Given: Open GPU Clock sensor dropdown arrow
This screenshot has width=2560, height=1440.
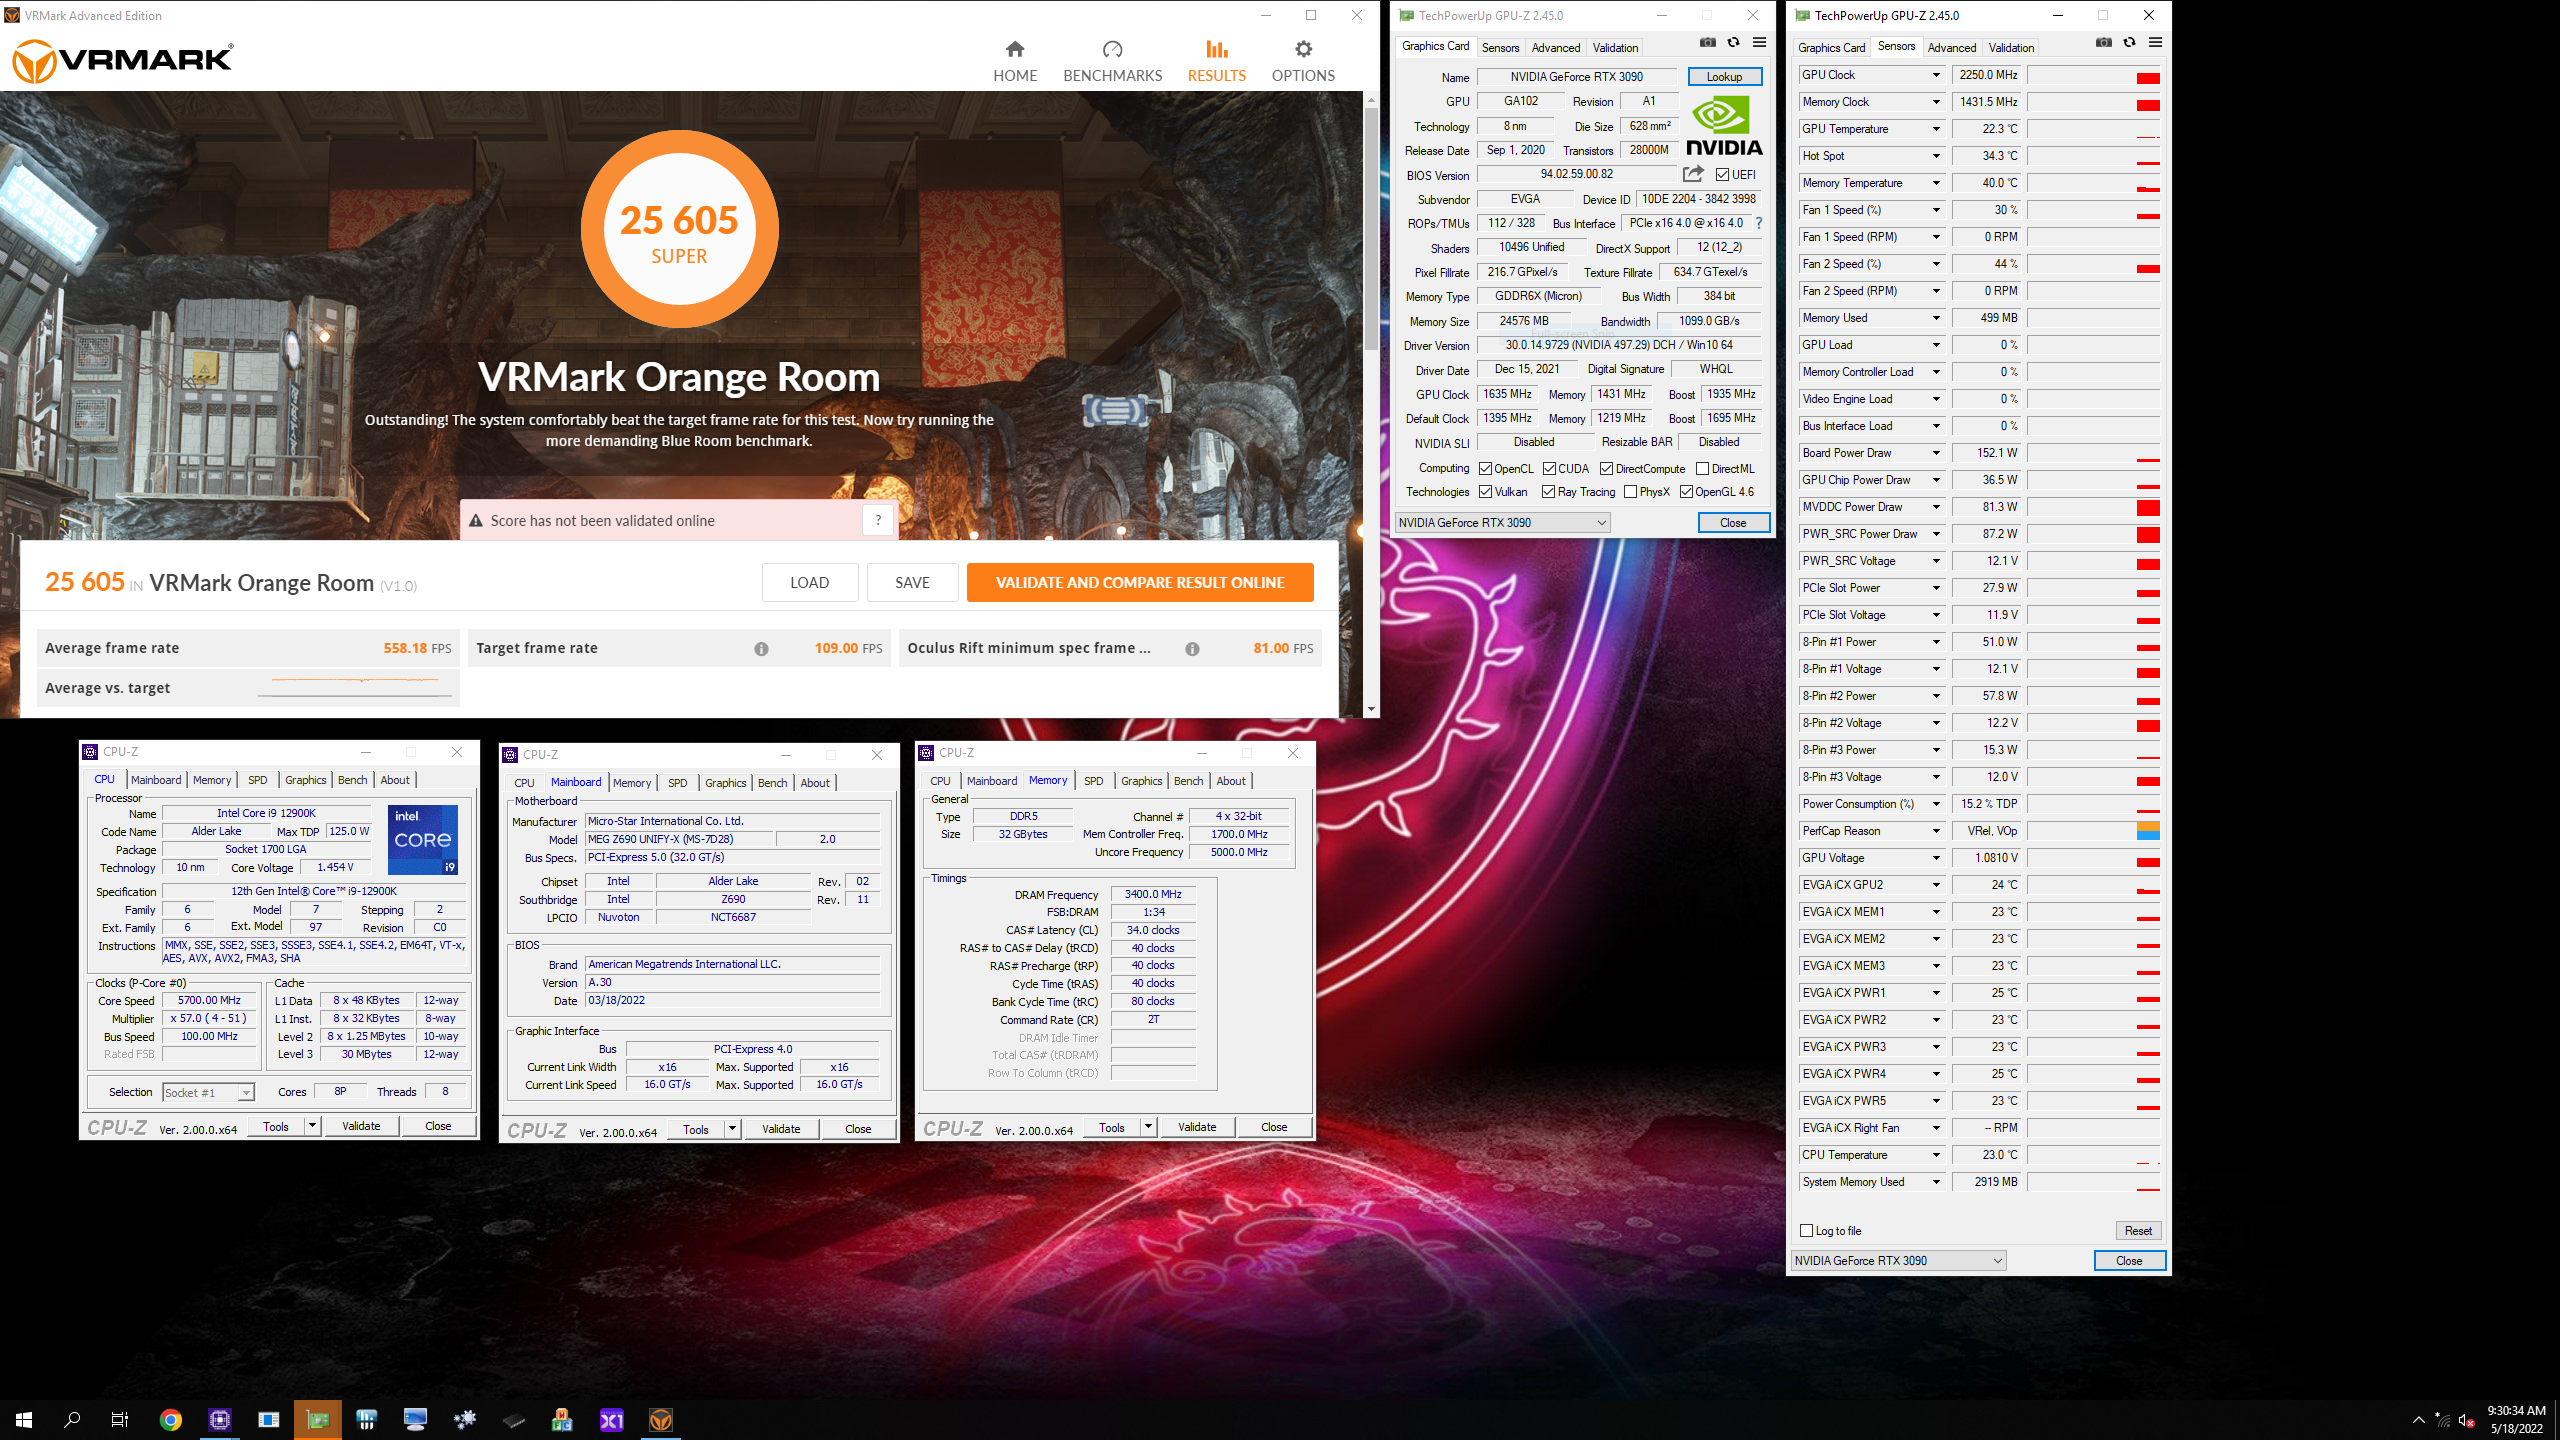Looking at the screenshot, I should (x=1936, y=75).
